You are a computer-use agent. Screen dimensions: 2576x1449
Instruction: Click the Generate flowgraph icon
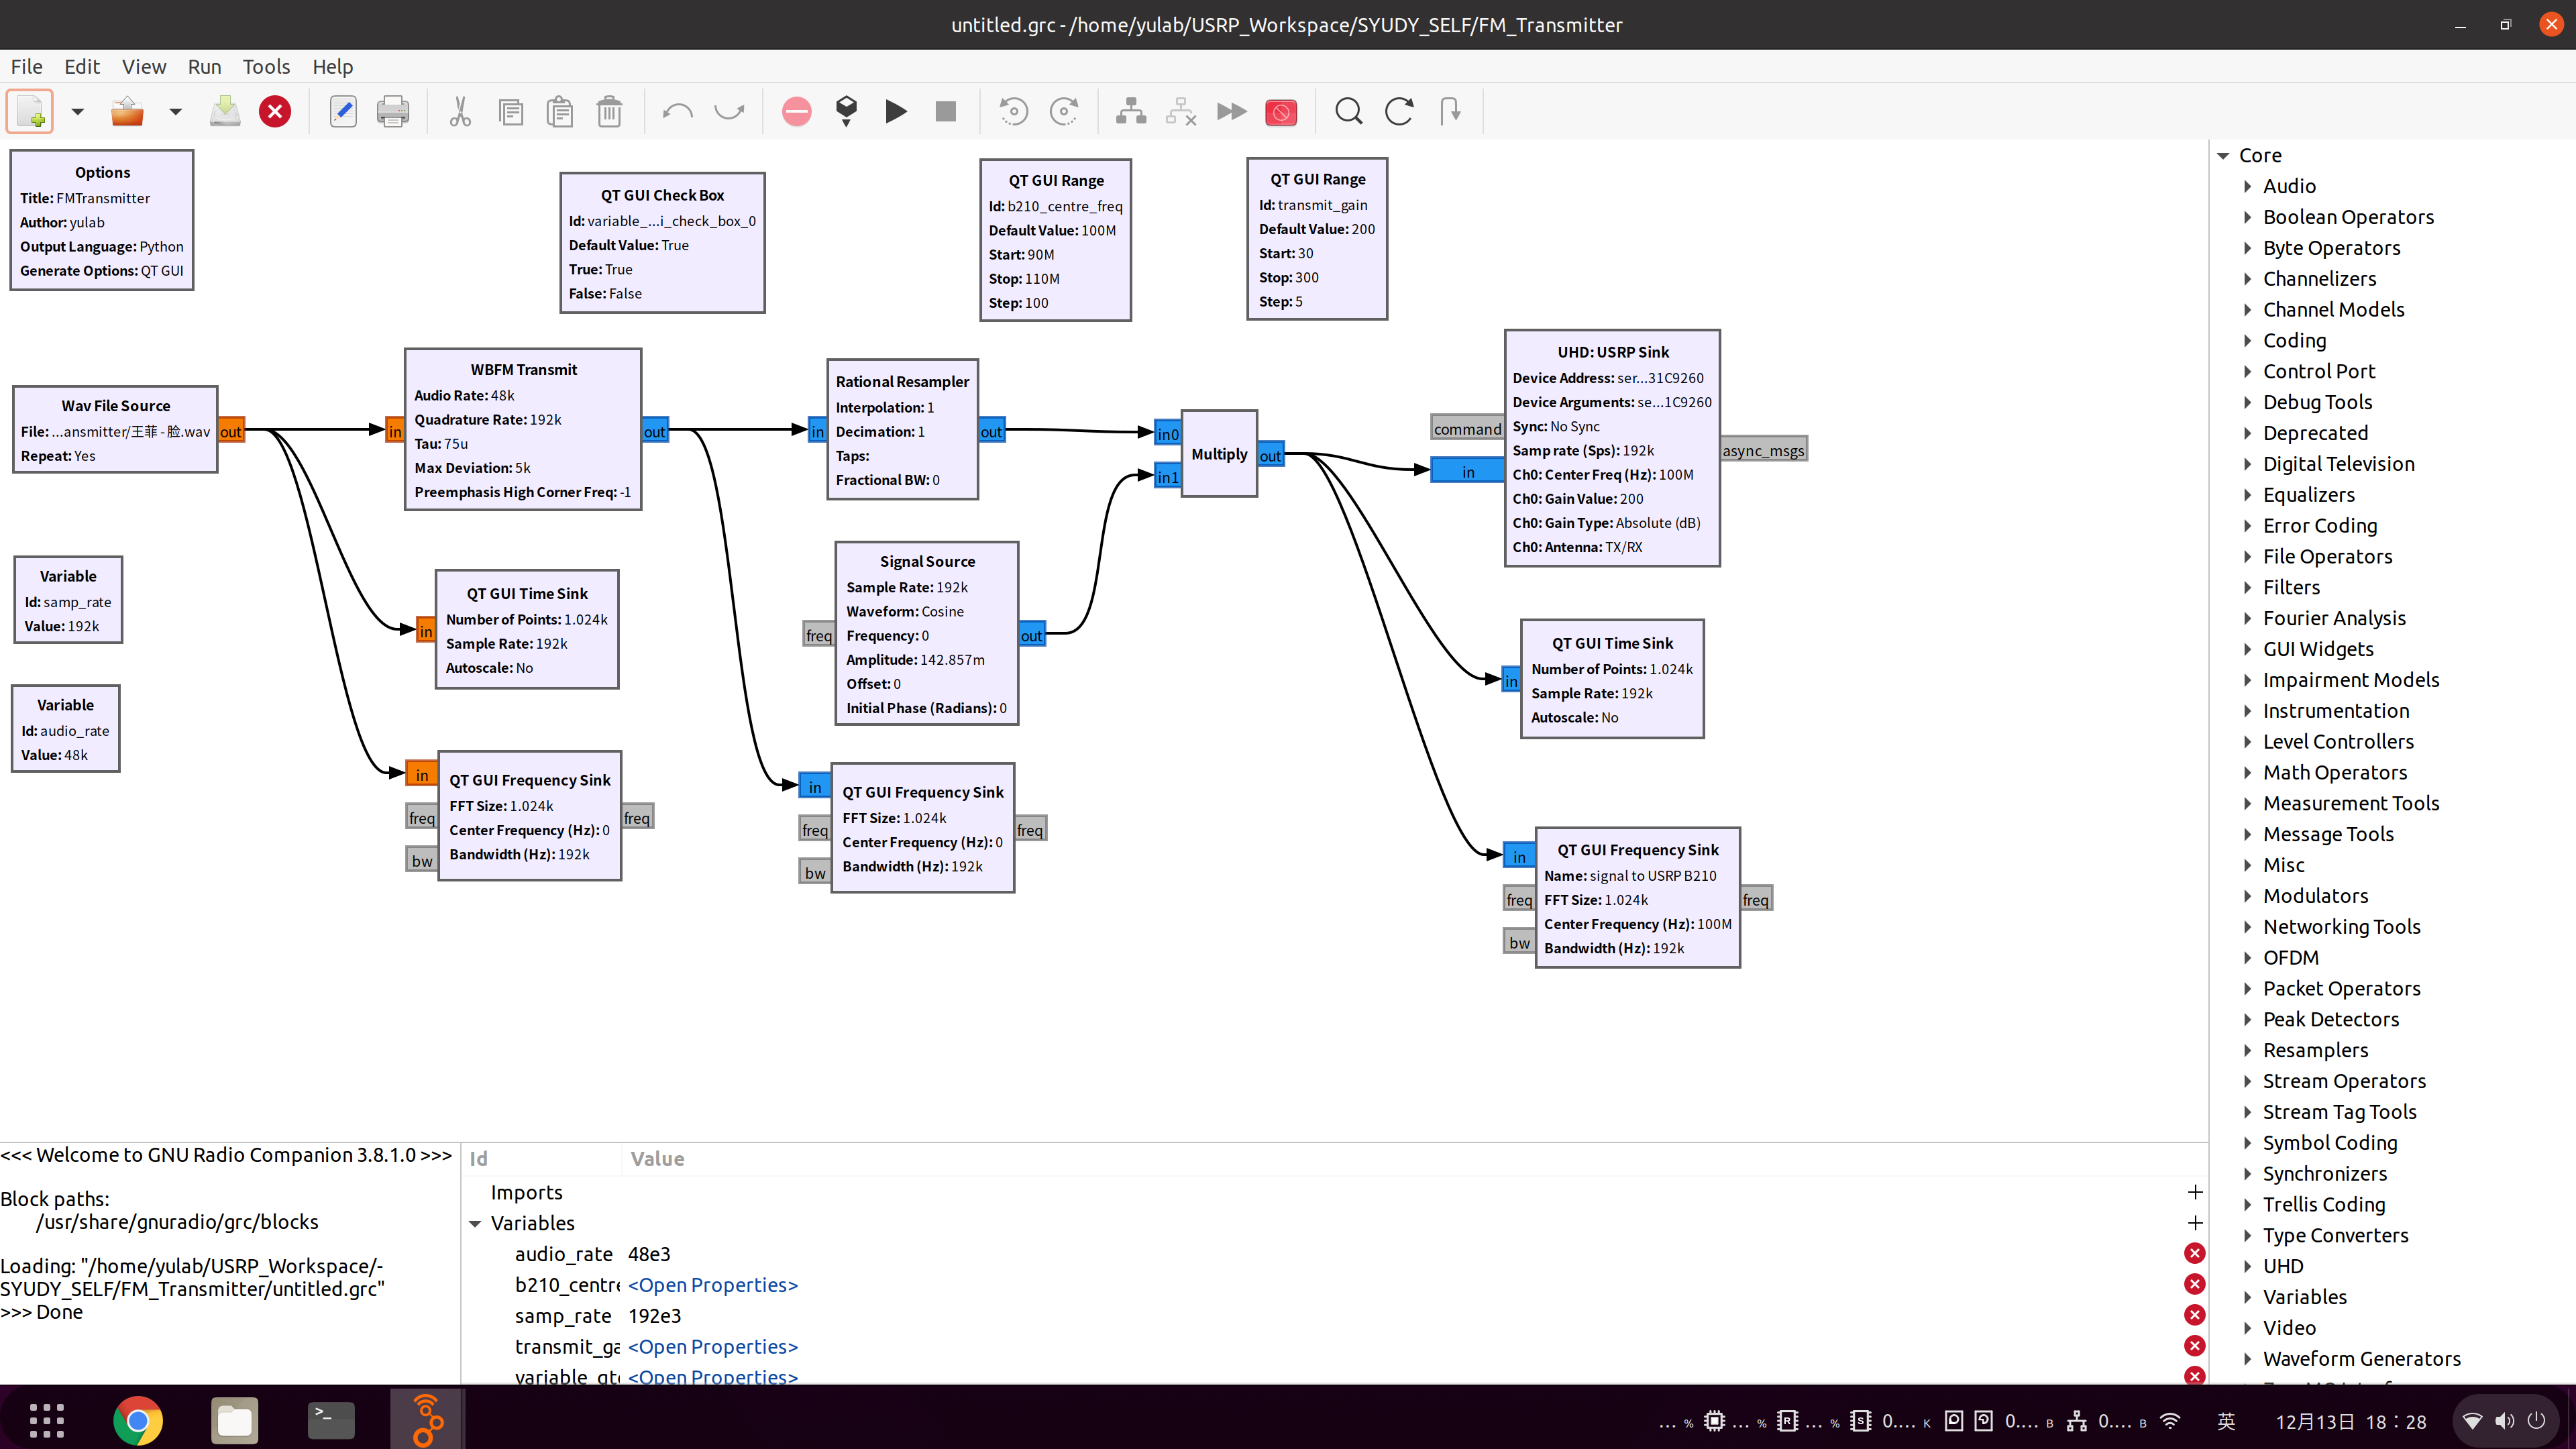click(846, 111)
